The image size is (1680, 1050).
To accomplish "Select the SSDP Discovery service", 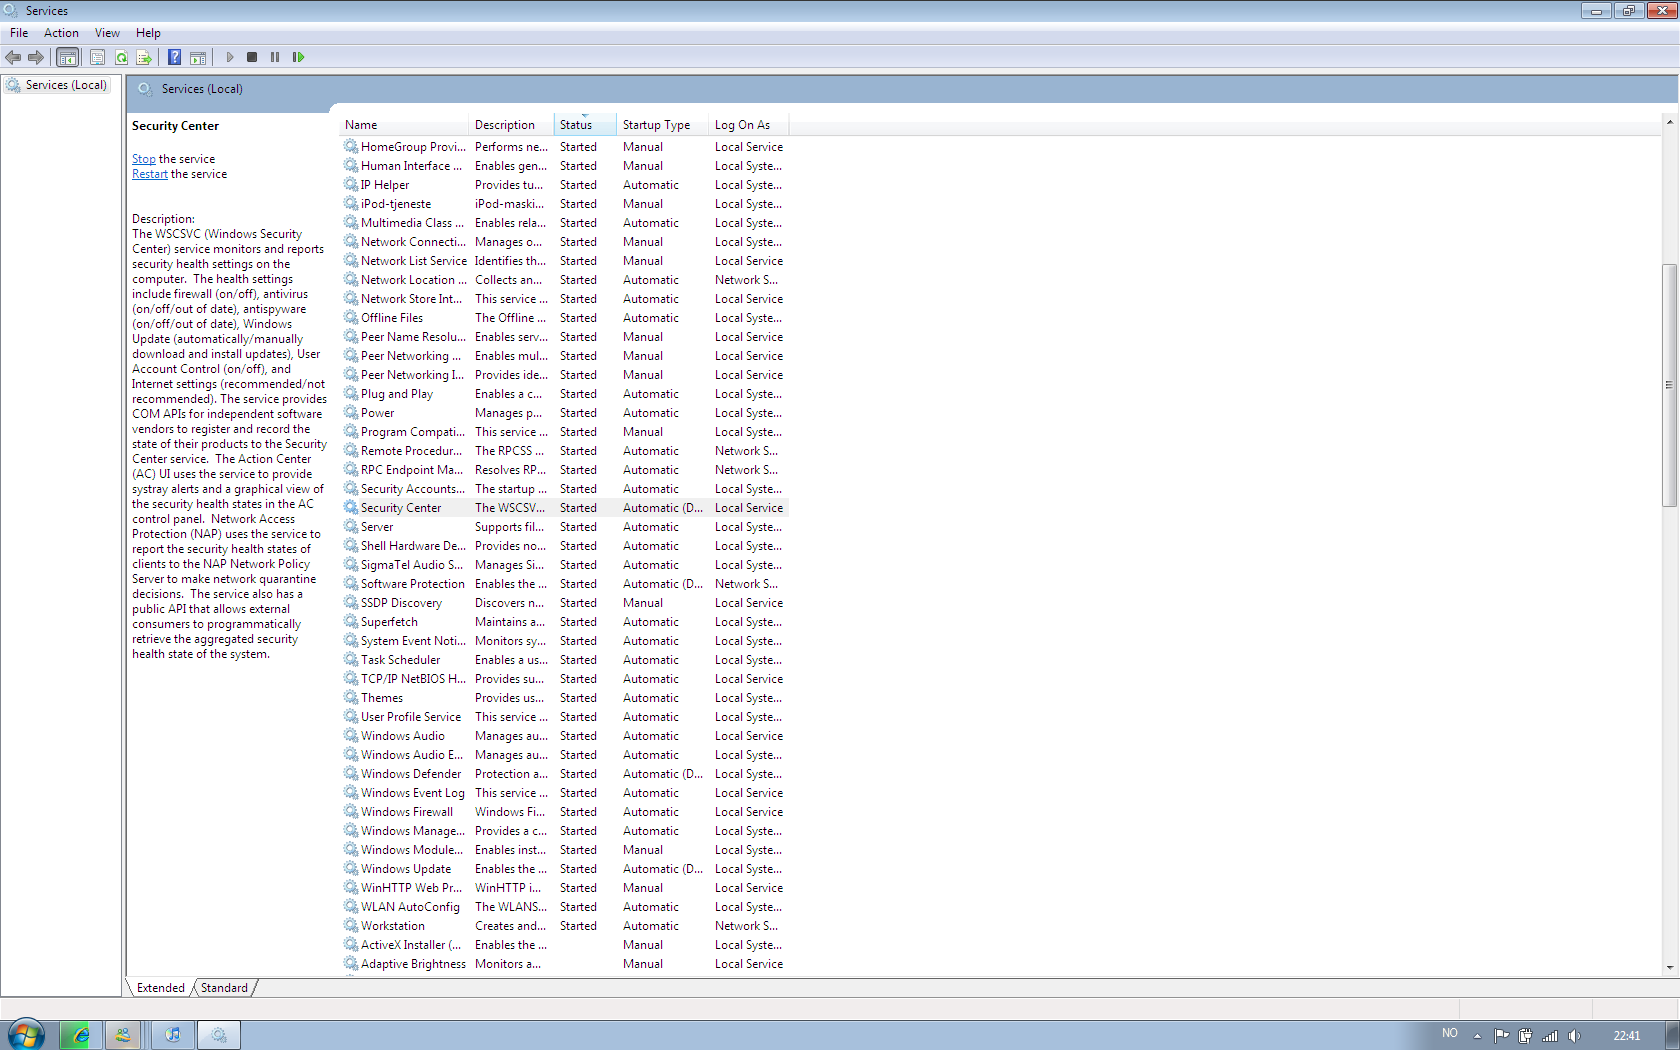I will pos(565,603).
